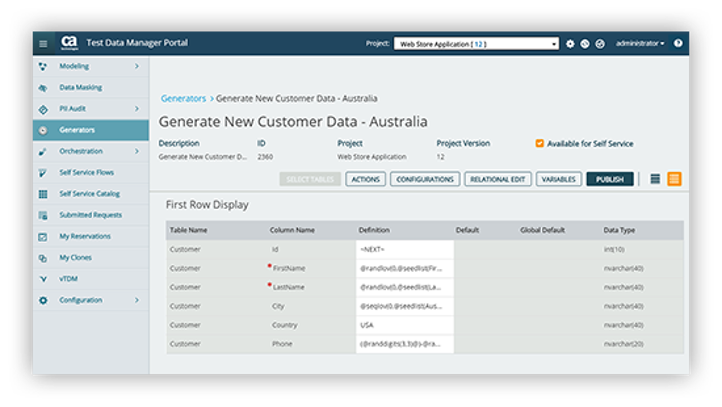The height and width of the screenshot is (407, 722).
Task: Uncheck Available for Self Service checkbox
Action: (x=540, y=143)
